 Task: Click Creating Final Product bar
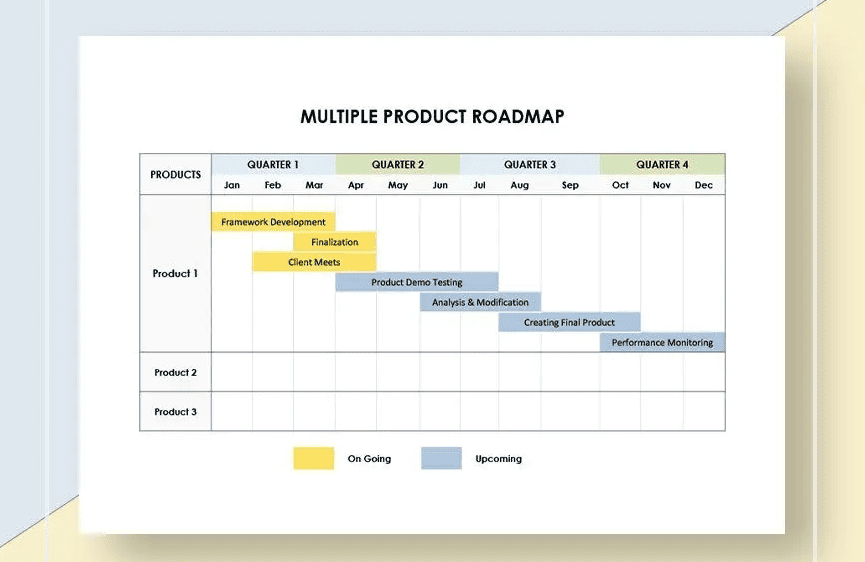click(x=569, y=322)
